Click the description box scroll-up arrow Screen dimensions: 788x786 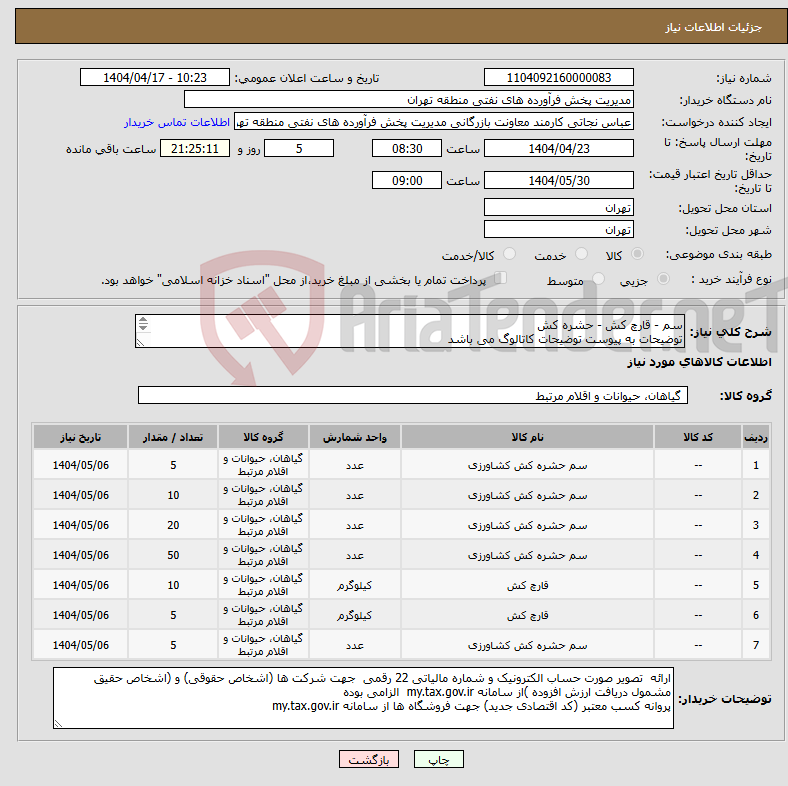tap(143, 320)
